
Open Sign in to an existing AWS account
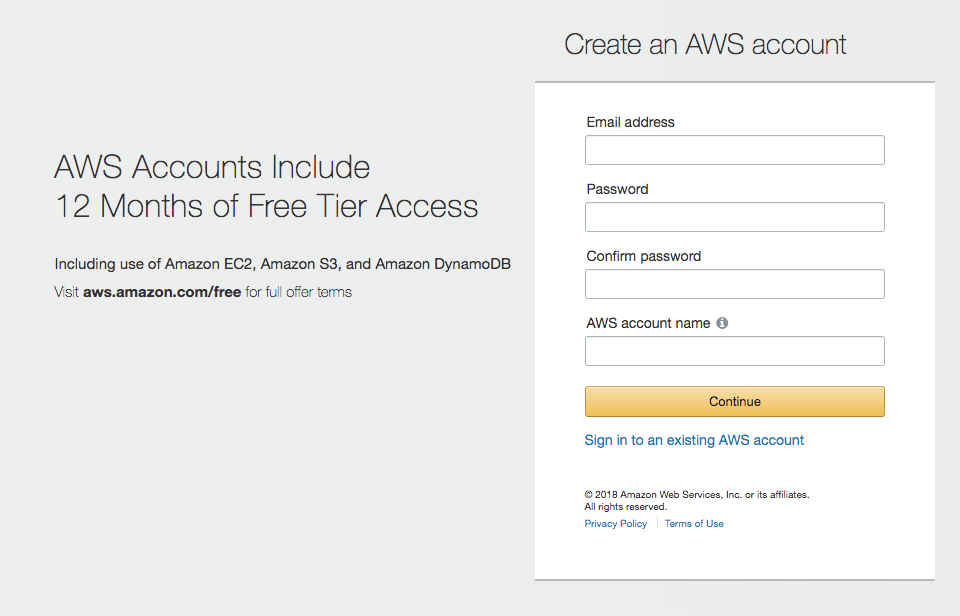click(x=694, y=440)
